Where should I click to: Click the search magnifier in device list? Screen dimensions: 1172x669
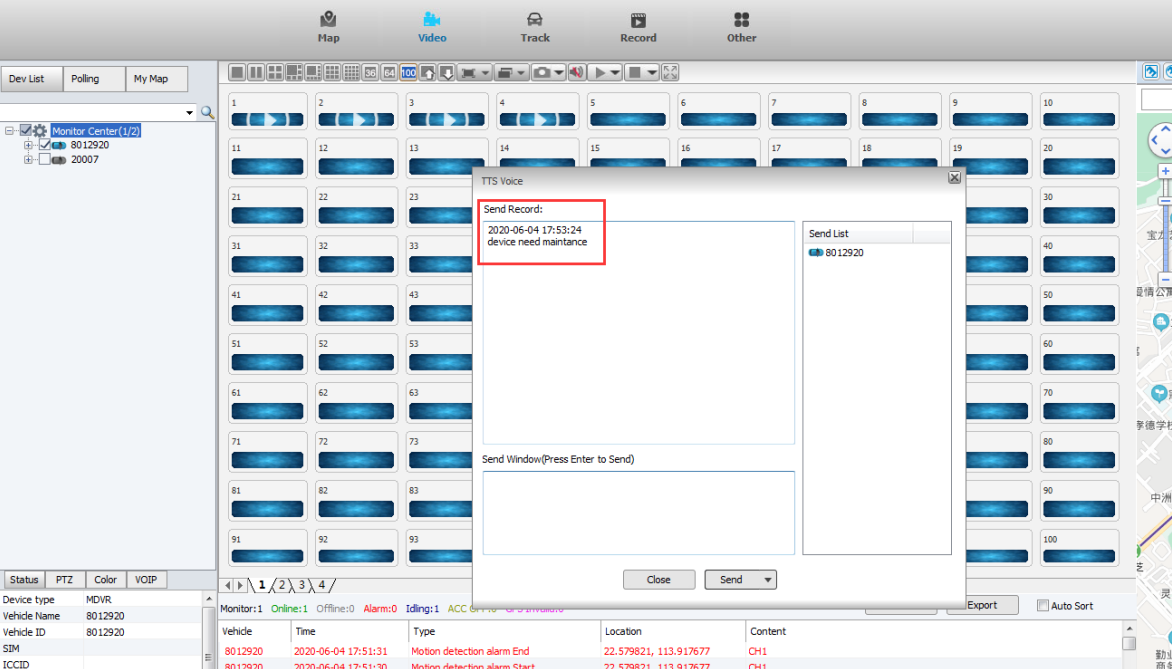pyautogui.click(x=208, y=112)
